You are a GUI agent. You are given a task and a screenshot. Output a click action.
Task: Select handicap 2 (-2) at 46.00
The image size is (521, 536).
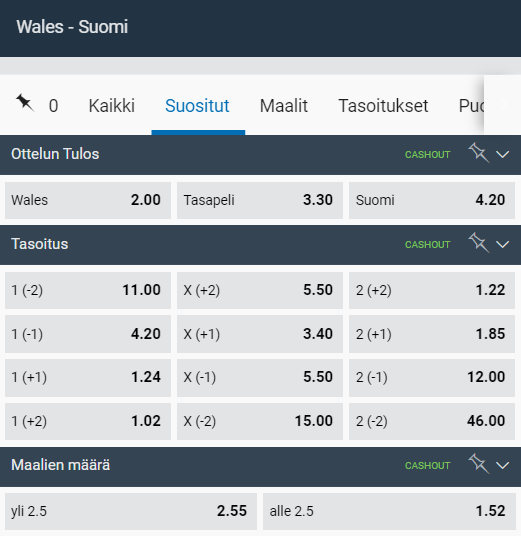tap(432, 421)
